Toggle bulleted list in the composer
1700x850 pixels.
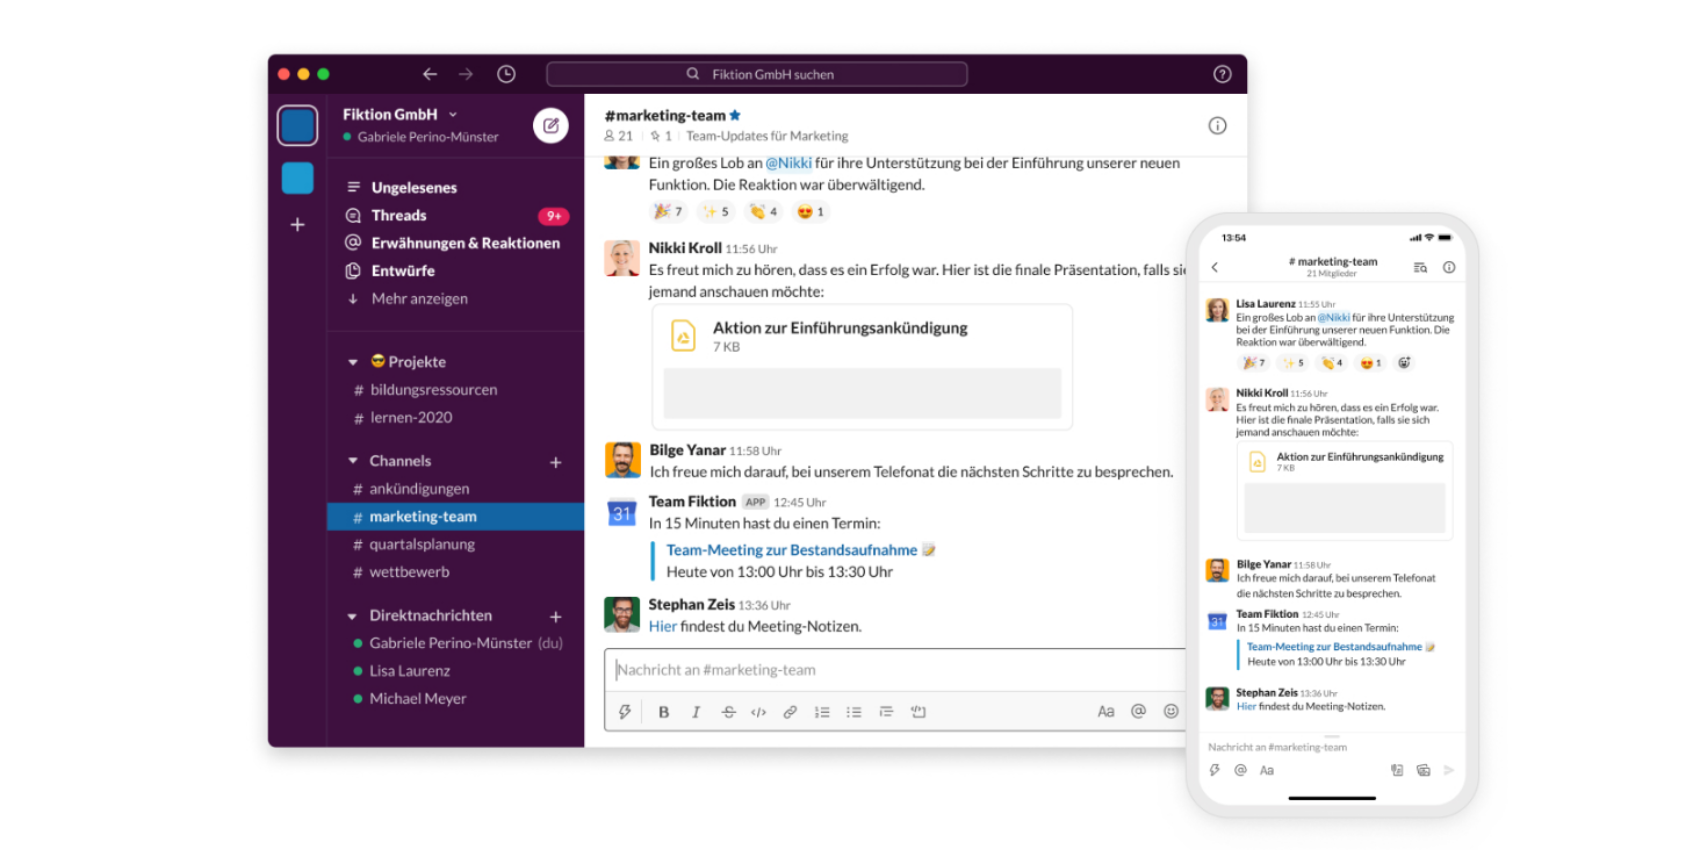click(x=854, y=712)
